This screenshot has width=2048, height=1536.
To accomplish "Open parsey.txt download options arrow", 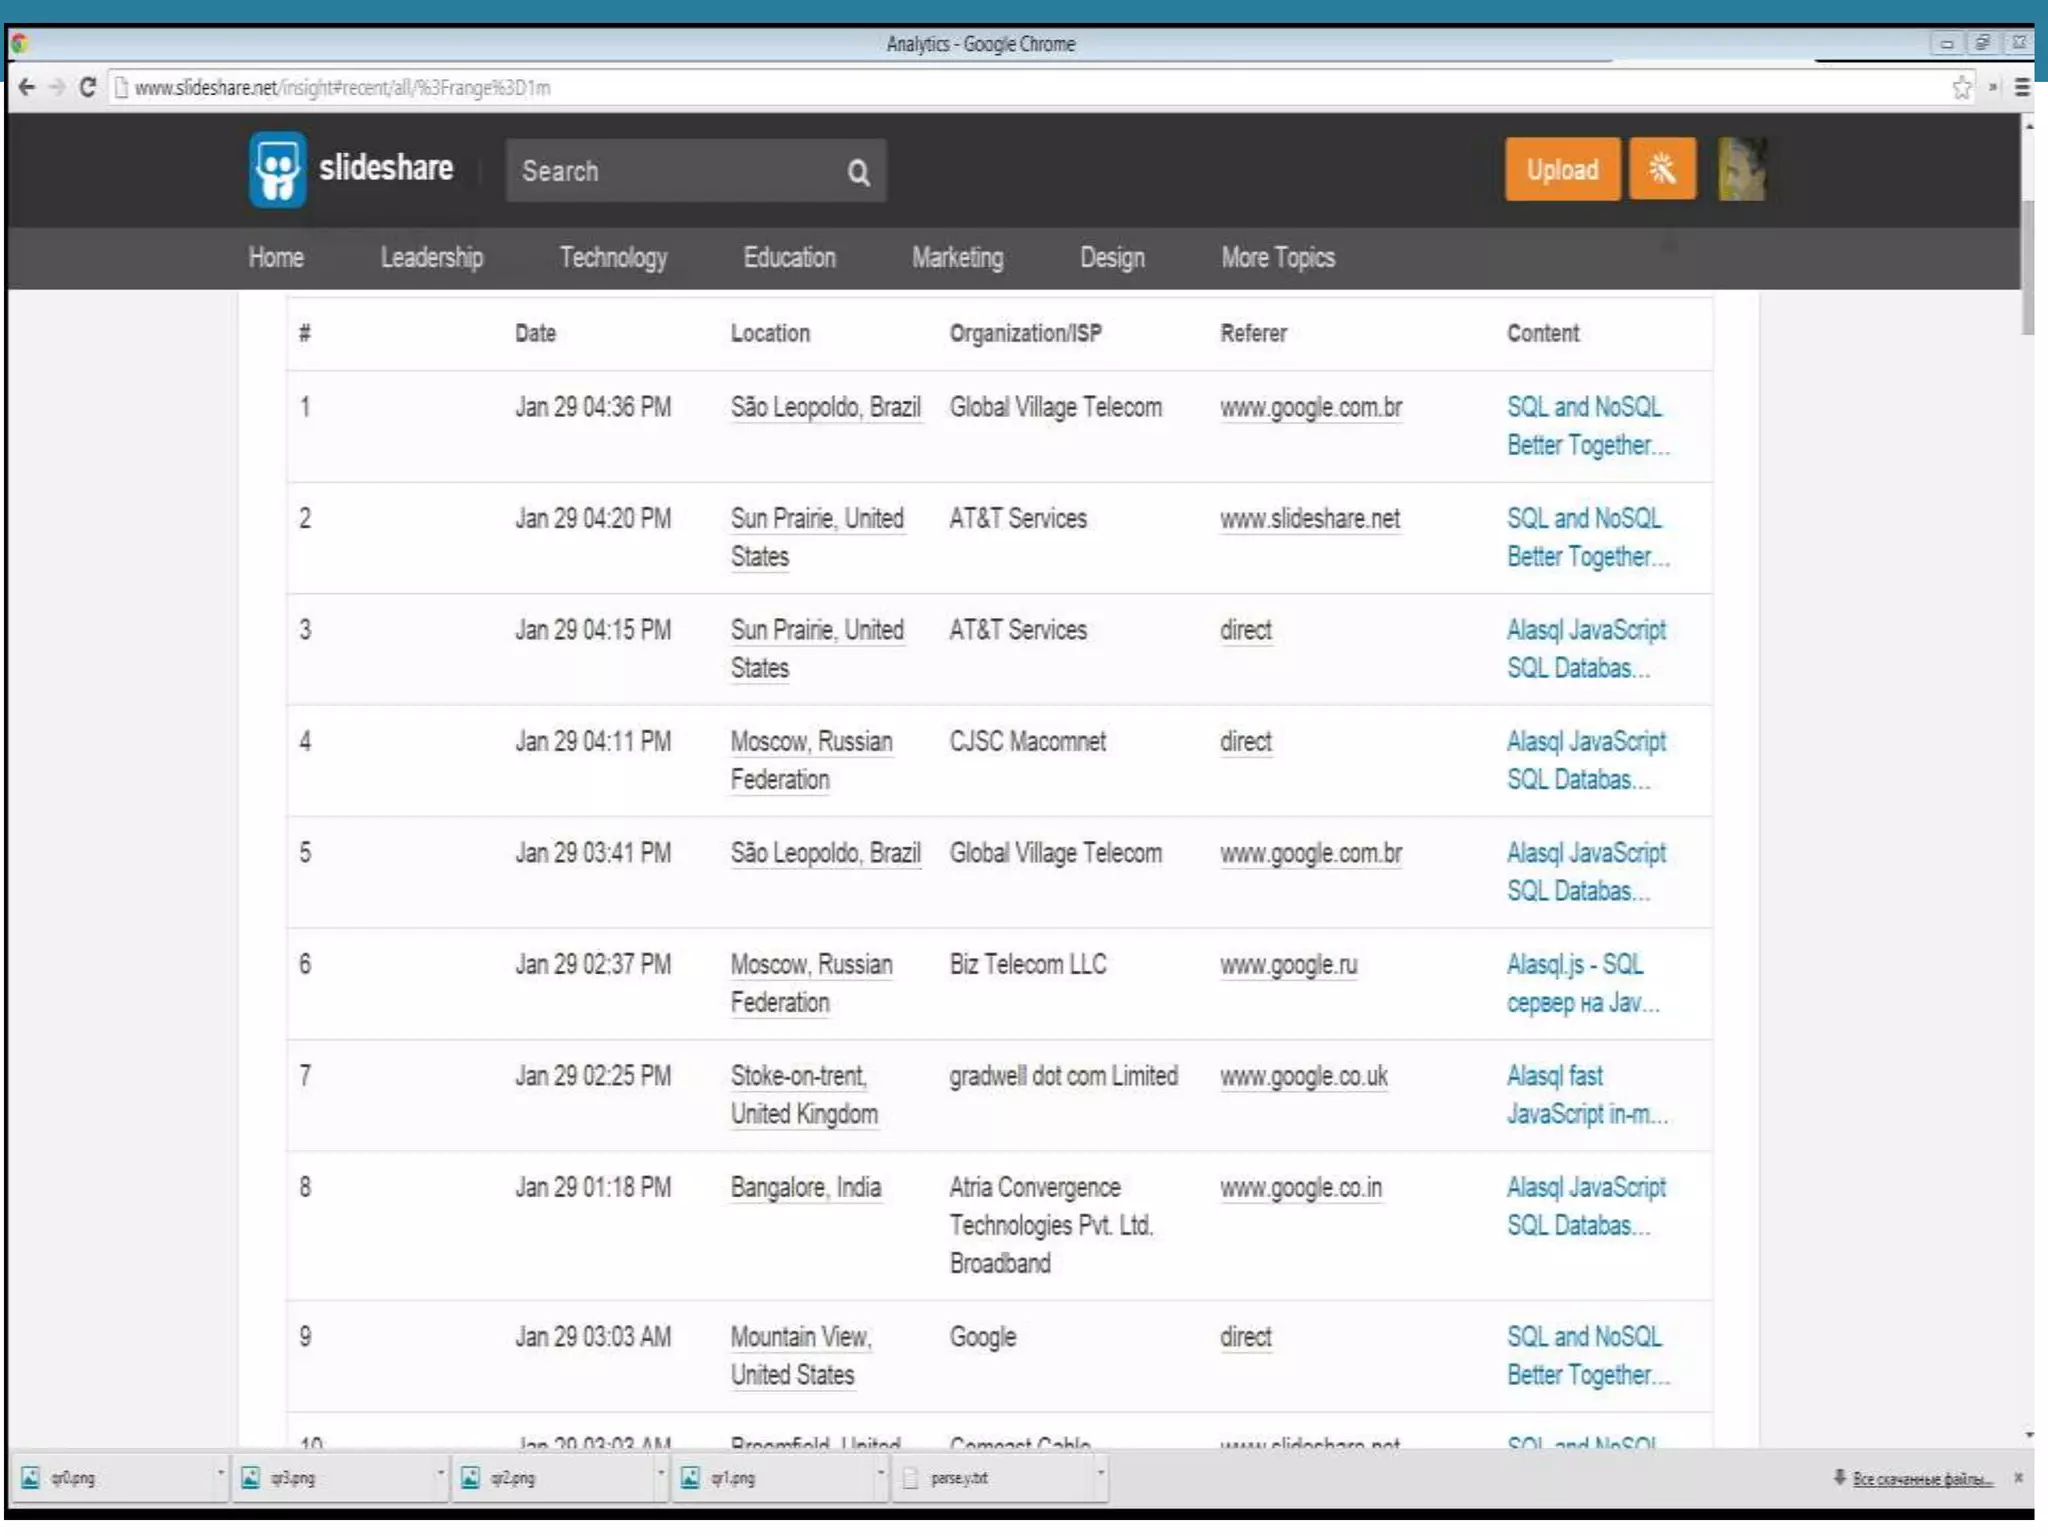I will 1100,1473.
